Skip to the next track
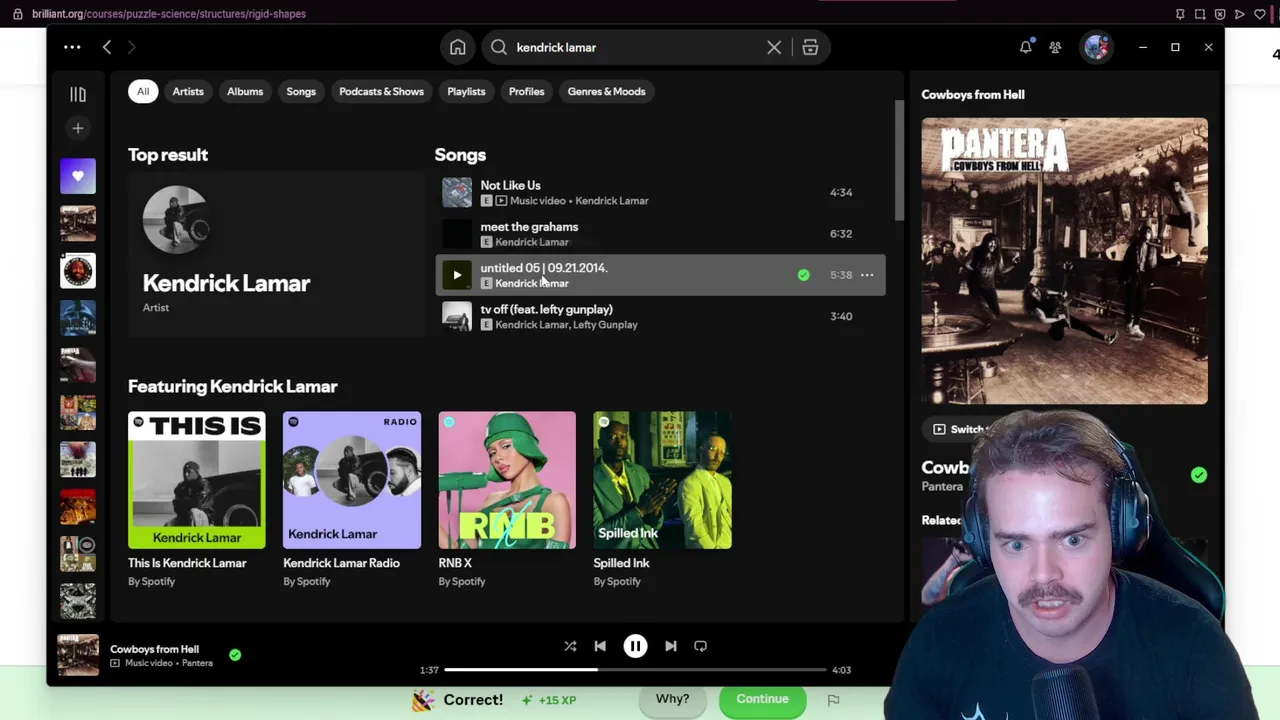The width and height of the screenshot is (1280, 720). tap(671, 646)
